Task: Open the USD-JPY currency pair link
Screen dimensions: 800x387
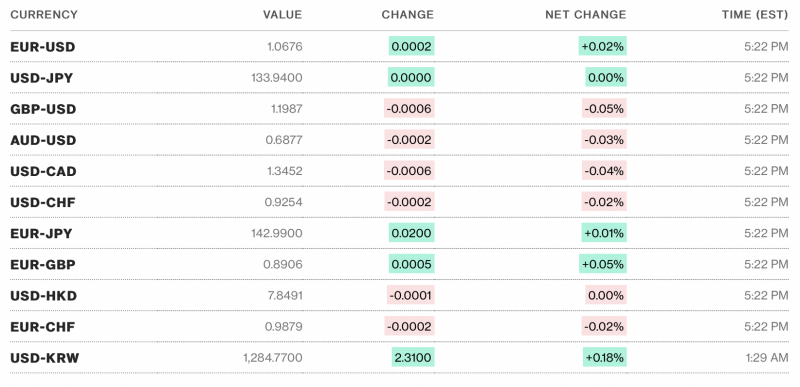Action: point(41,78)
